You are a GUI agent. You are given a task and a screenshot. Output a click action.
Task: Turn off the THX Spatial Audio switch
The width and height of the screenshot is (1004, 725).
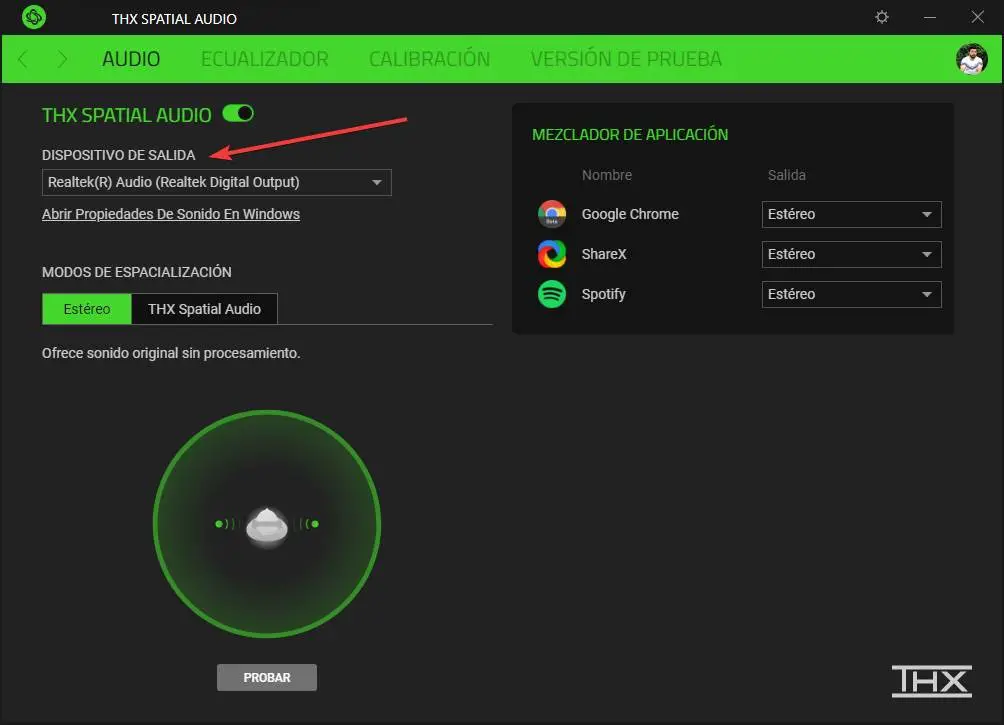[x=238, y=113]
